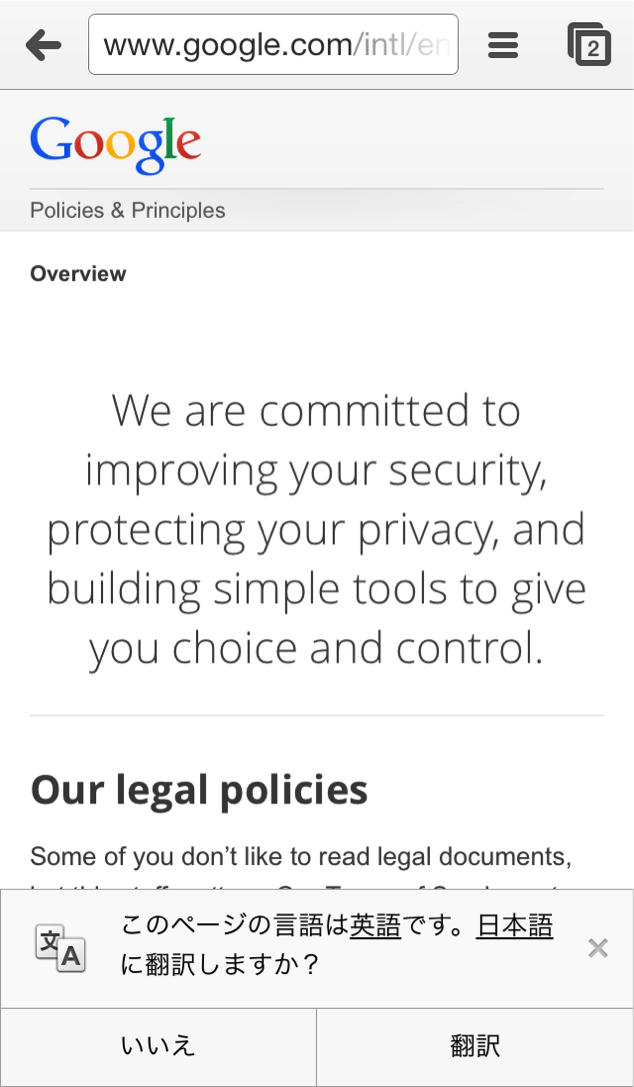
Task: Tap the Our legal policies heading
Action: 199,789
